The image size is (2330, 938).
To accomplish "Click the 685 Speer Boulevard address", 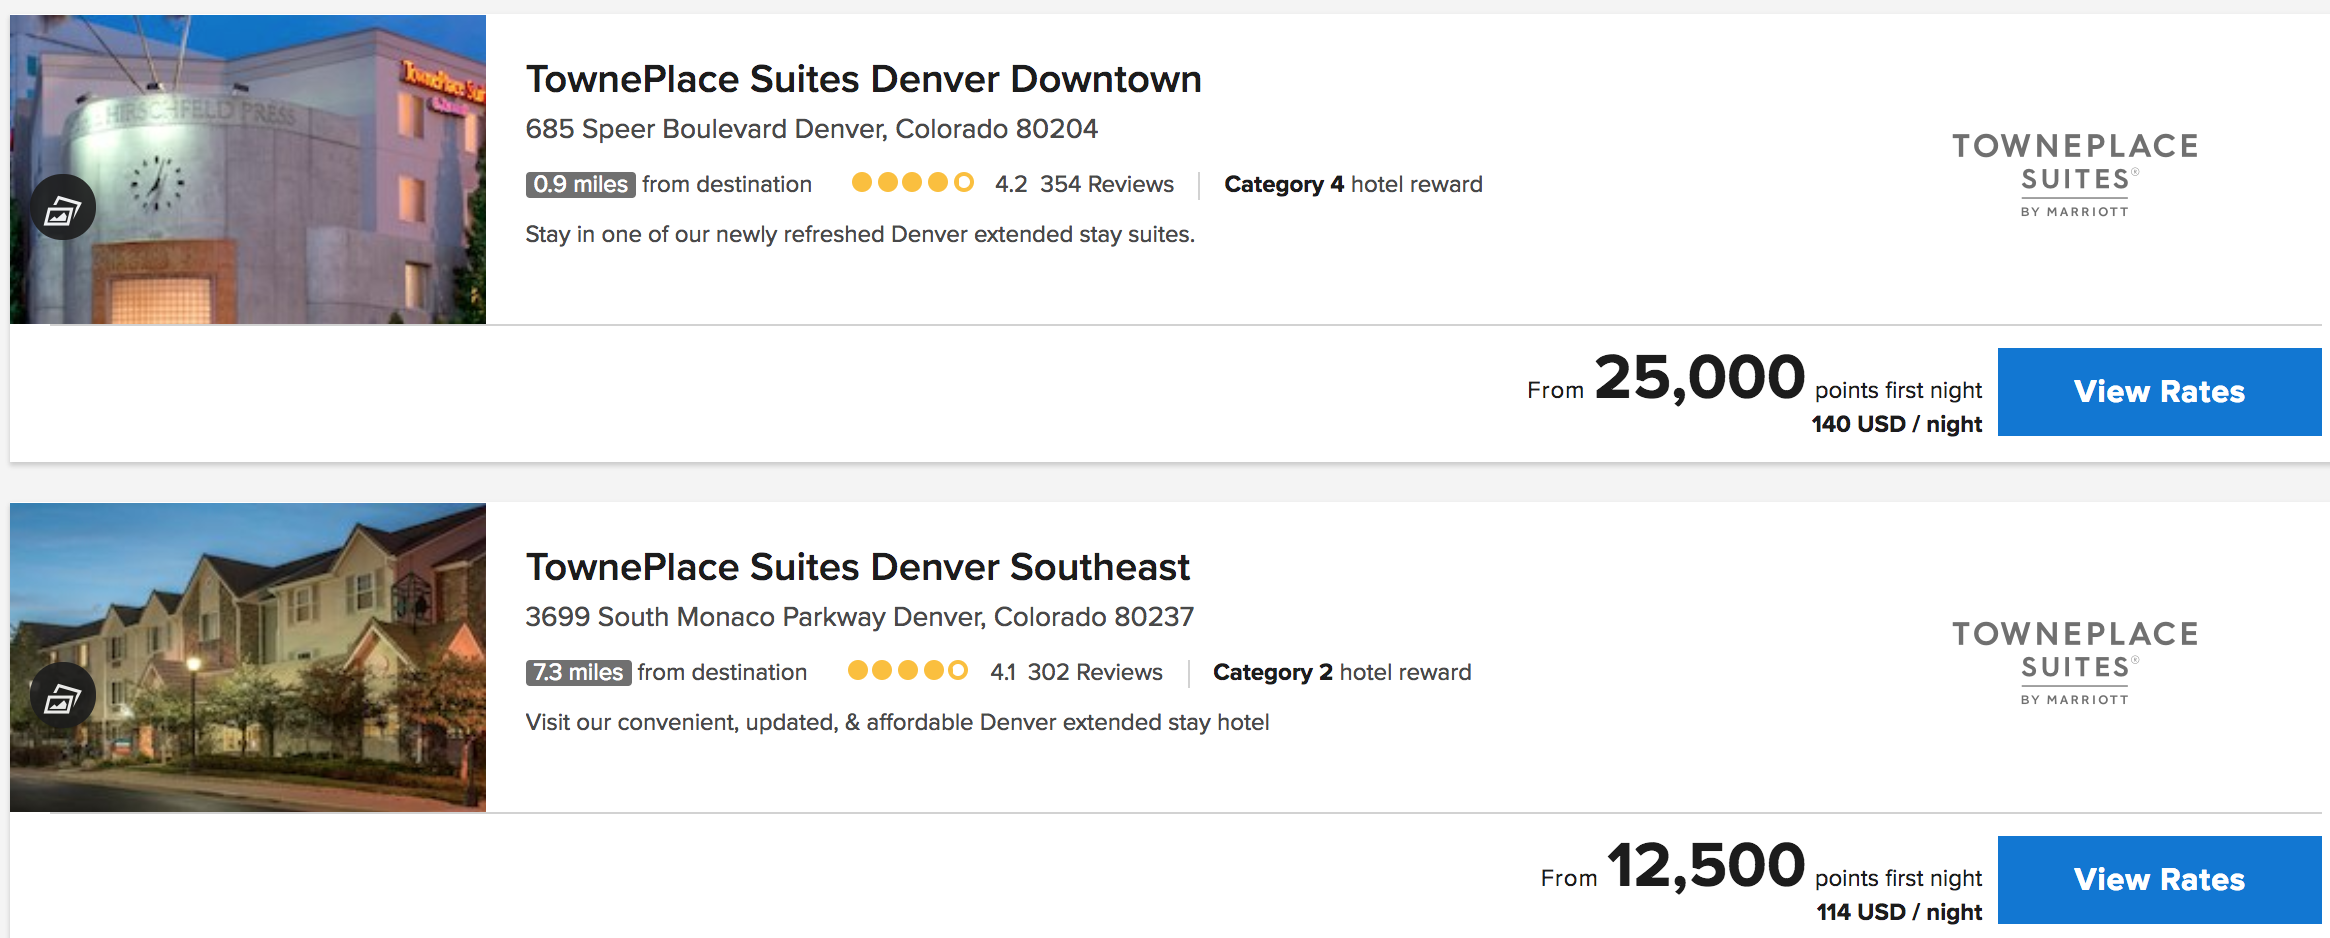I will pos(811,129).
